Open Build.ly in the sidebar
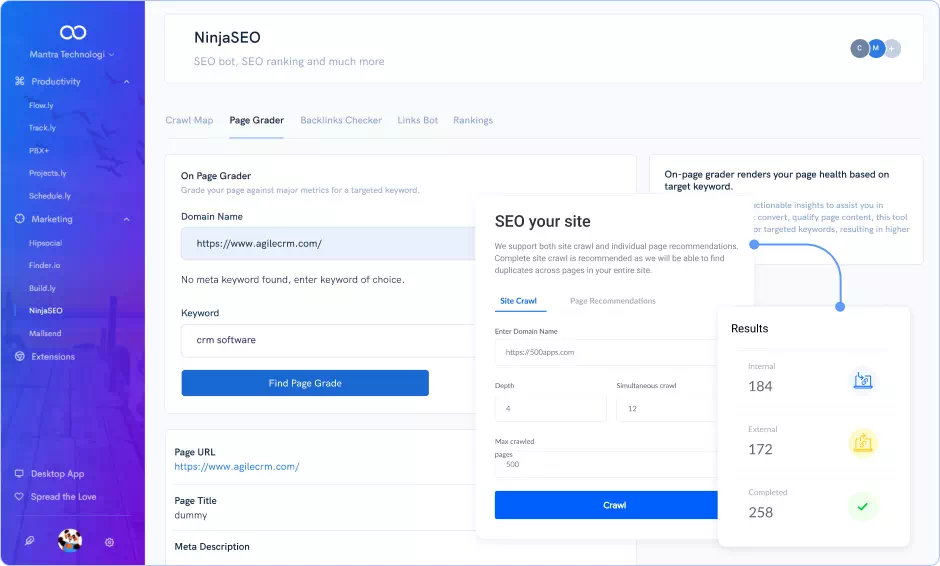The height and width of the screenshot is (566, 940). click(42, 288)
